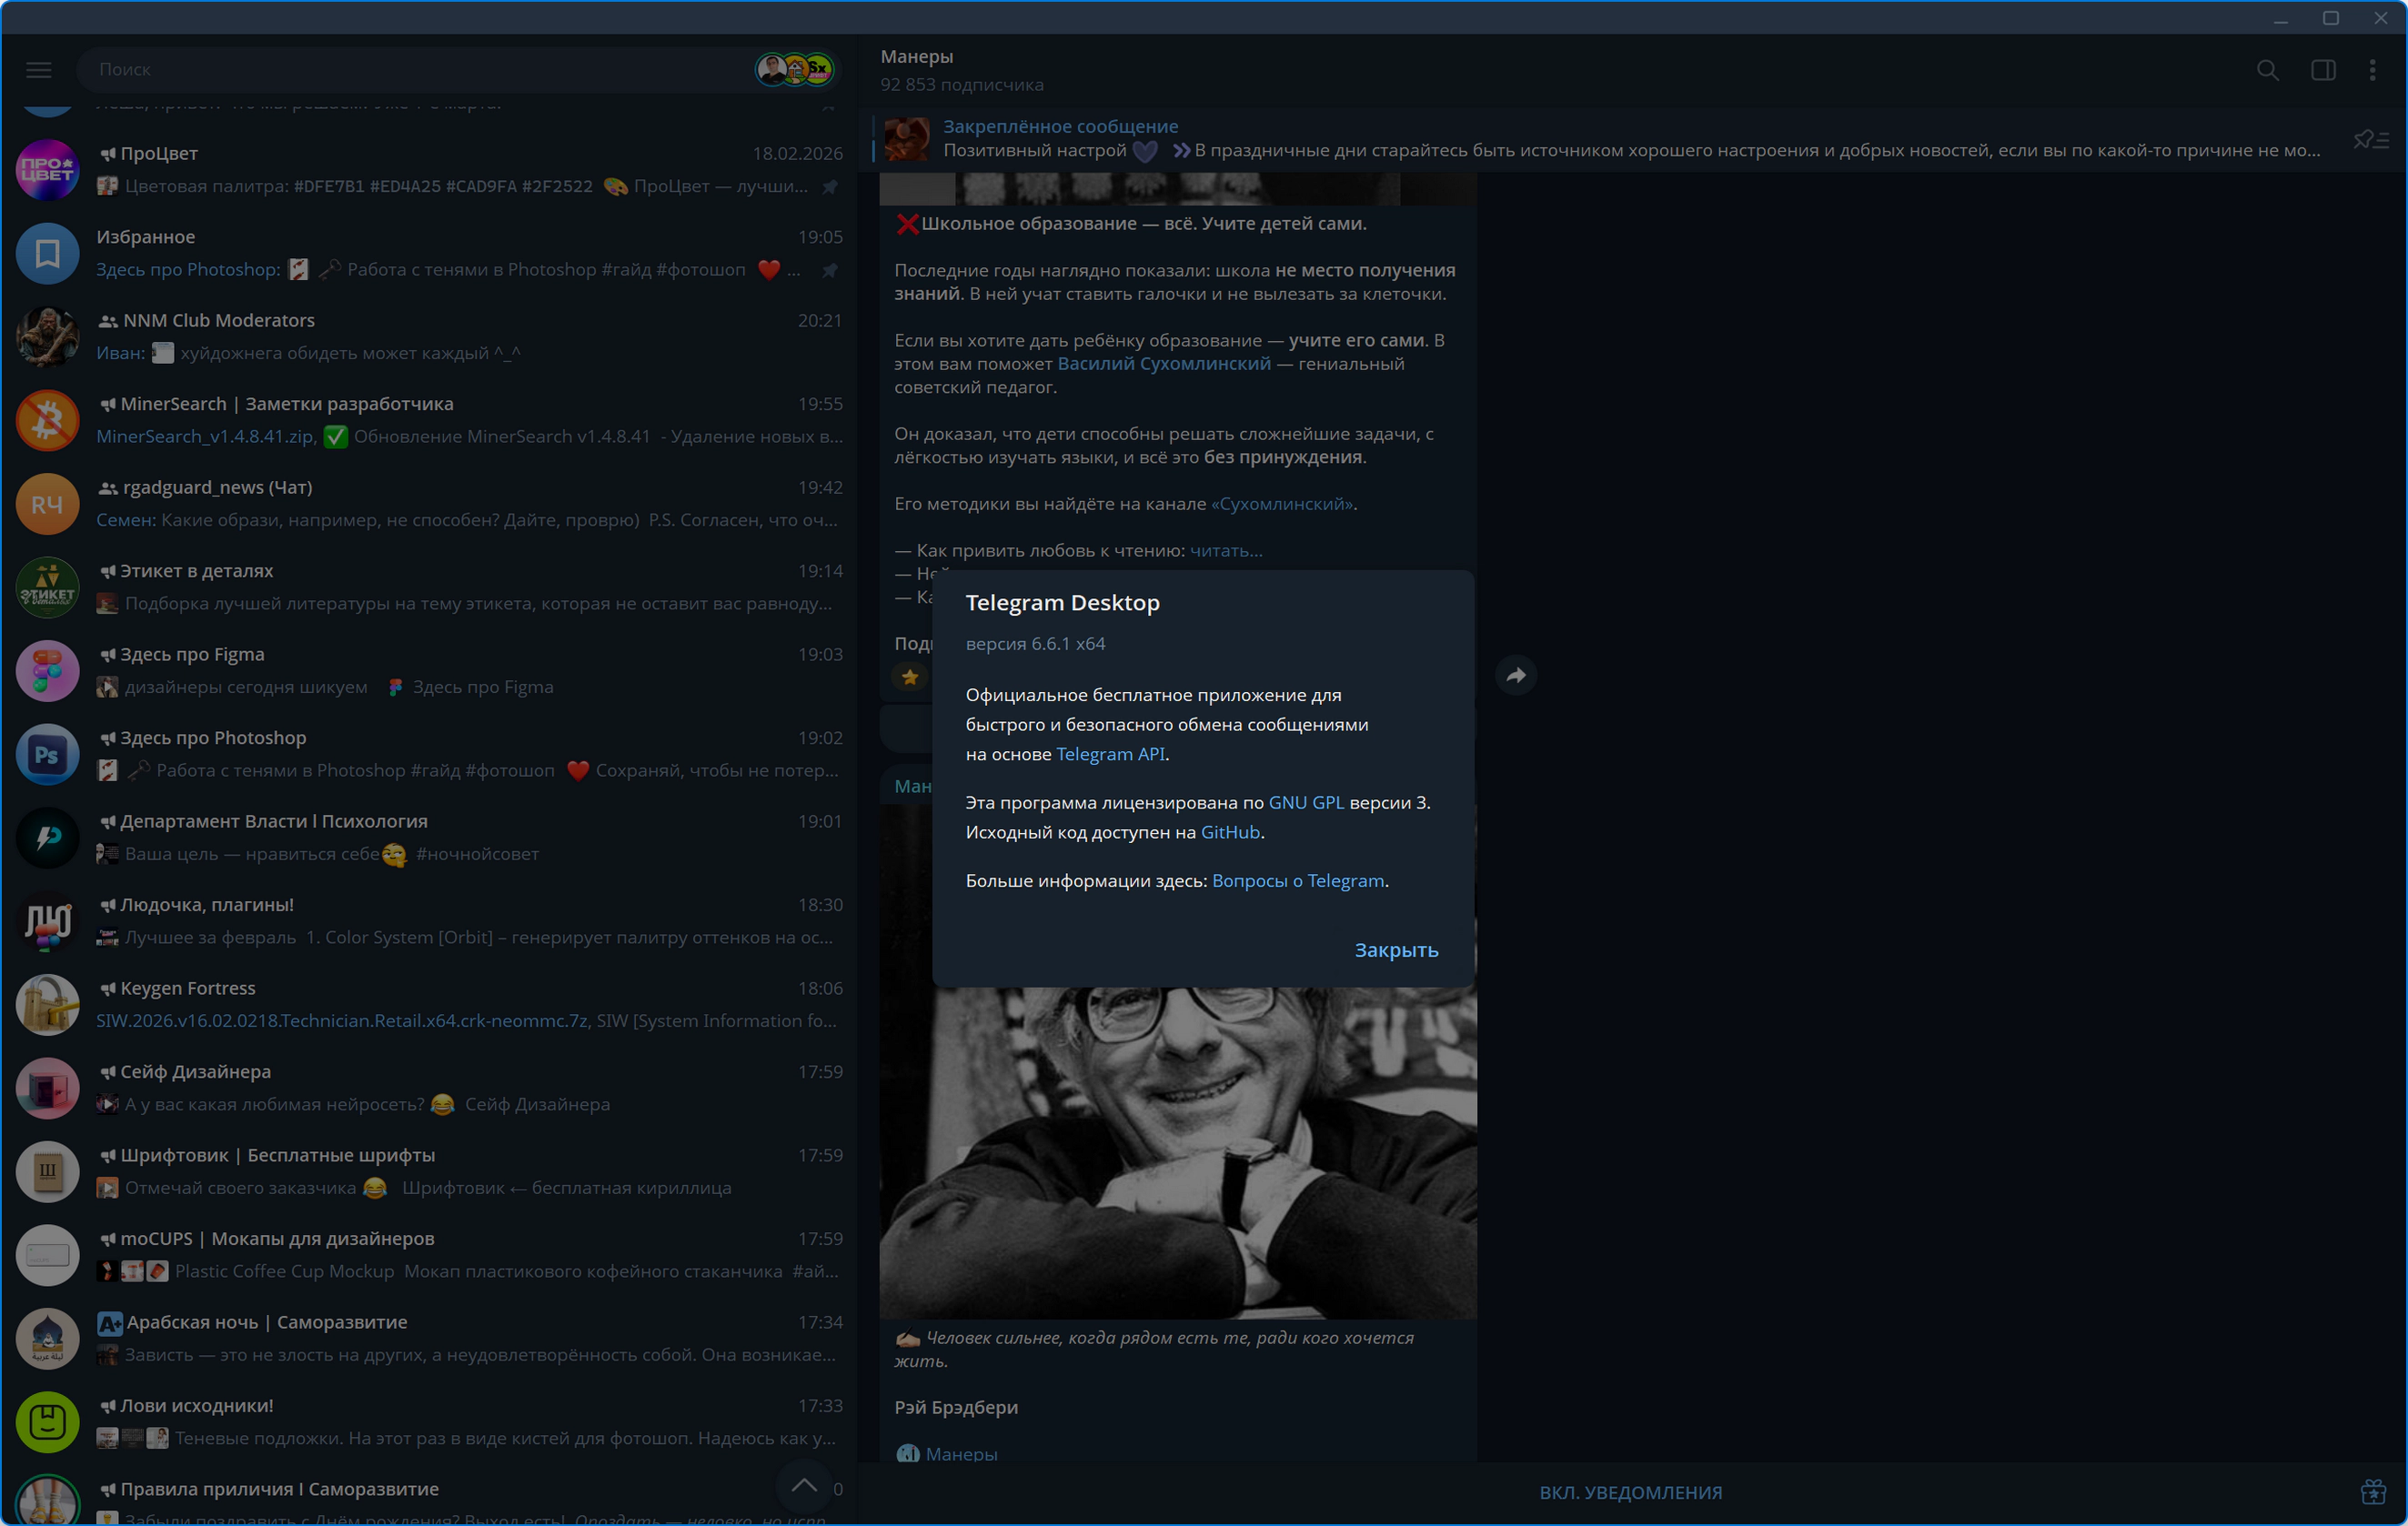Image resolution: width=2408 pixels, height=1526 pixels.
Task: Follow the GitHub source code link
Action: pyautogui.click(x=1230, y=832)
